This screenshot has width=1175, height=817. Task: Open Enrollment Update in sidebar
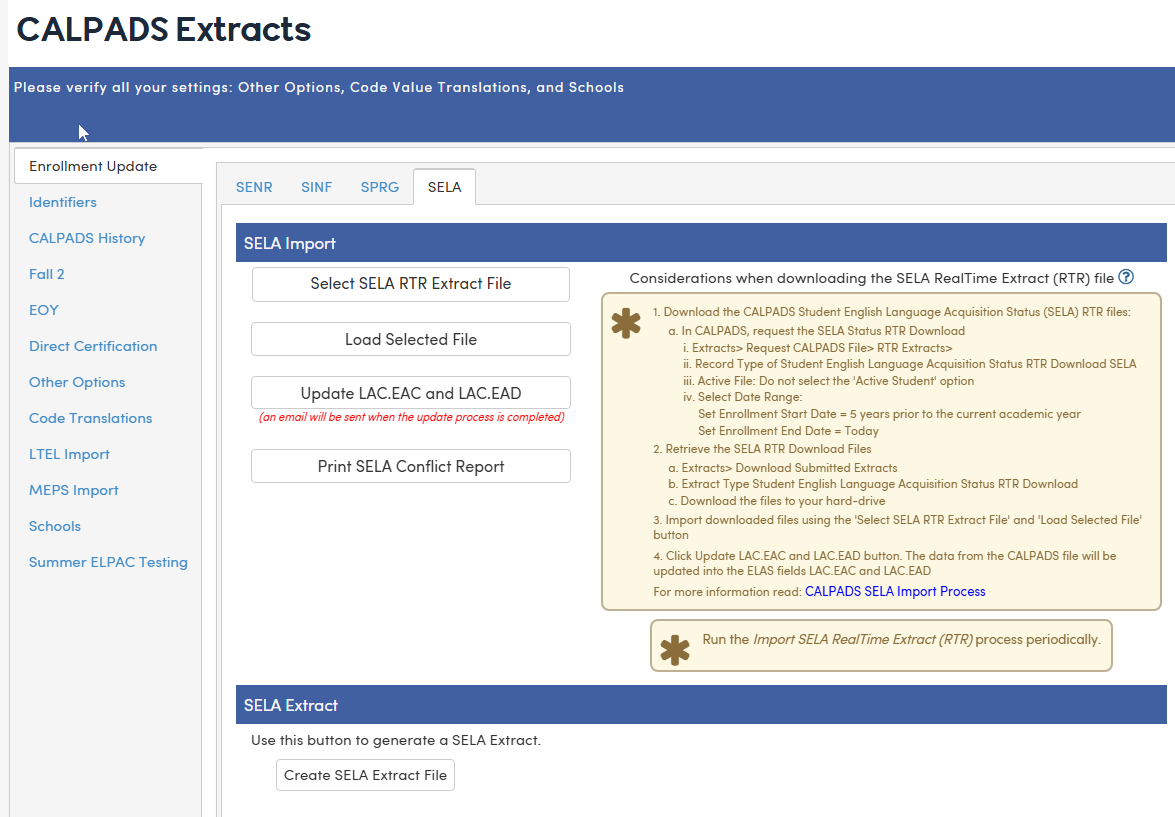coord(109,166)
